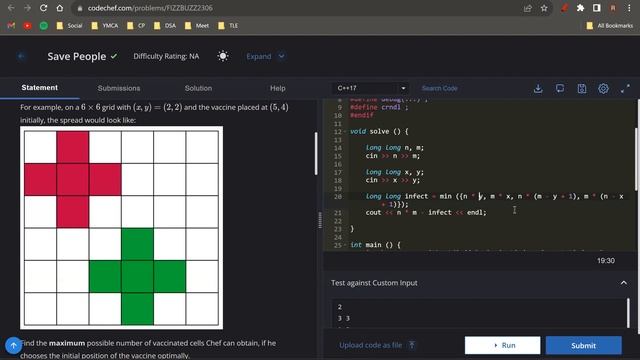Switch to the Solution tab
640x360 pixels.
pyautogui.click(x=198, y=88)
